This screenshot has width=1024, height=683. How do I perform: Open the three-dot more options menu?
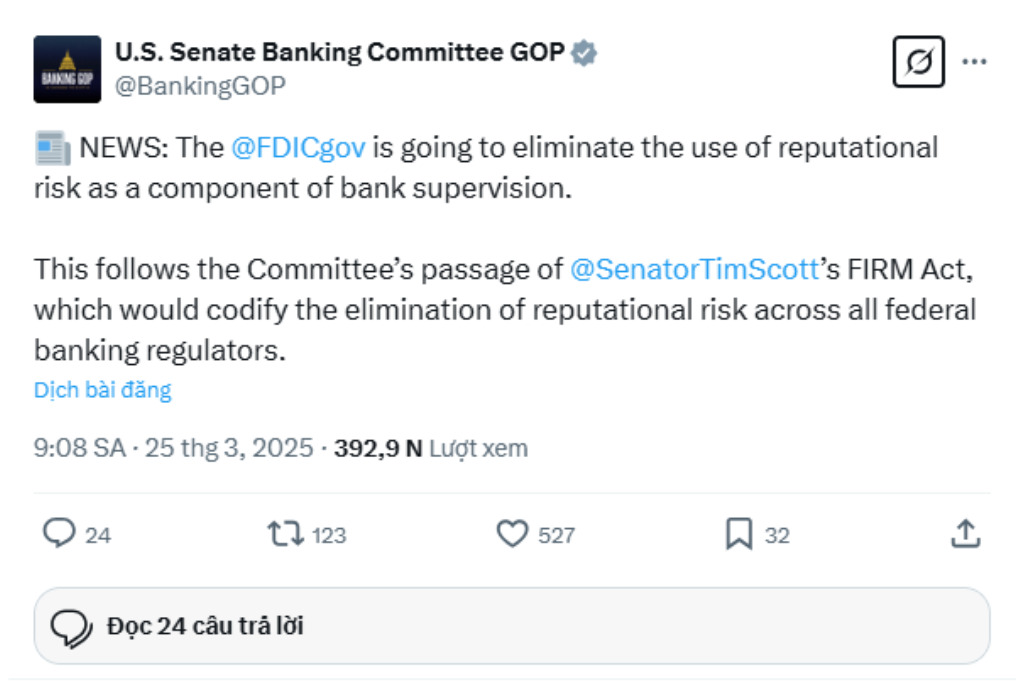coord(974,61)
